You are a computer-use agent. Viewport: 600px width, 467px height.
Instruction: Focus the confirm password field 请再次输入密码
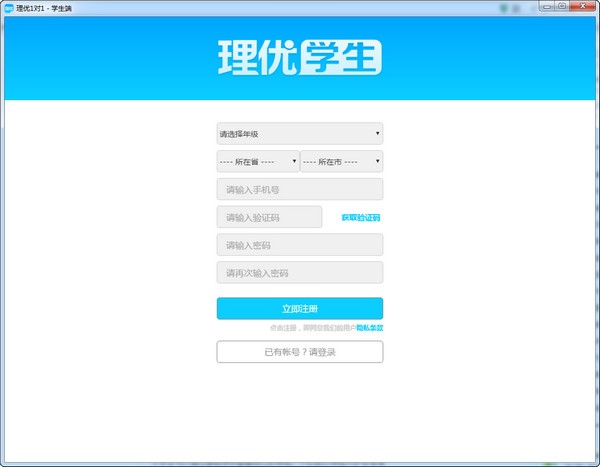coord(300,273)
